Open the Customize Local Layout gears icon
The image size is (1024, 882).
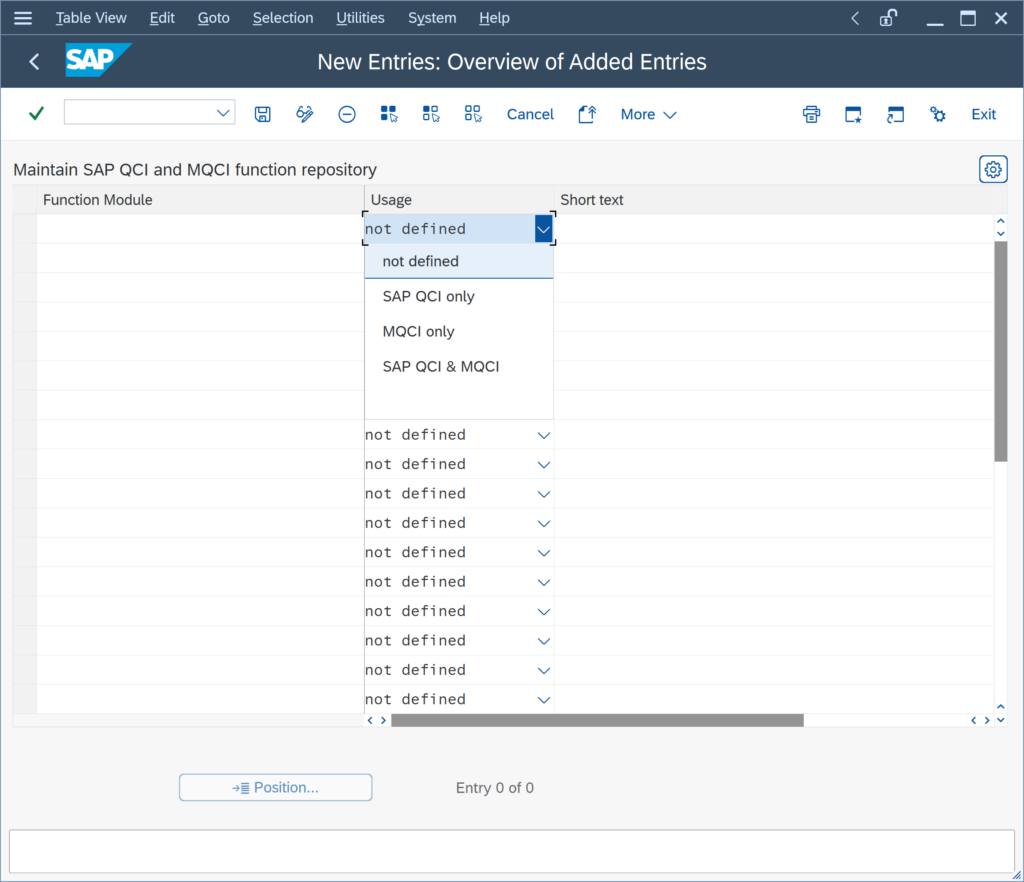(x=937, y=114)
